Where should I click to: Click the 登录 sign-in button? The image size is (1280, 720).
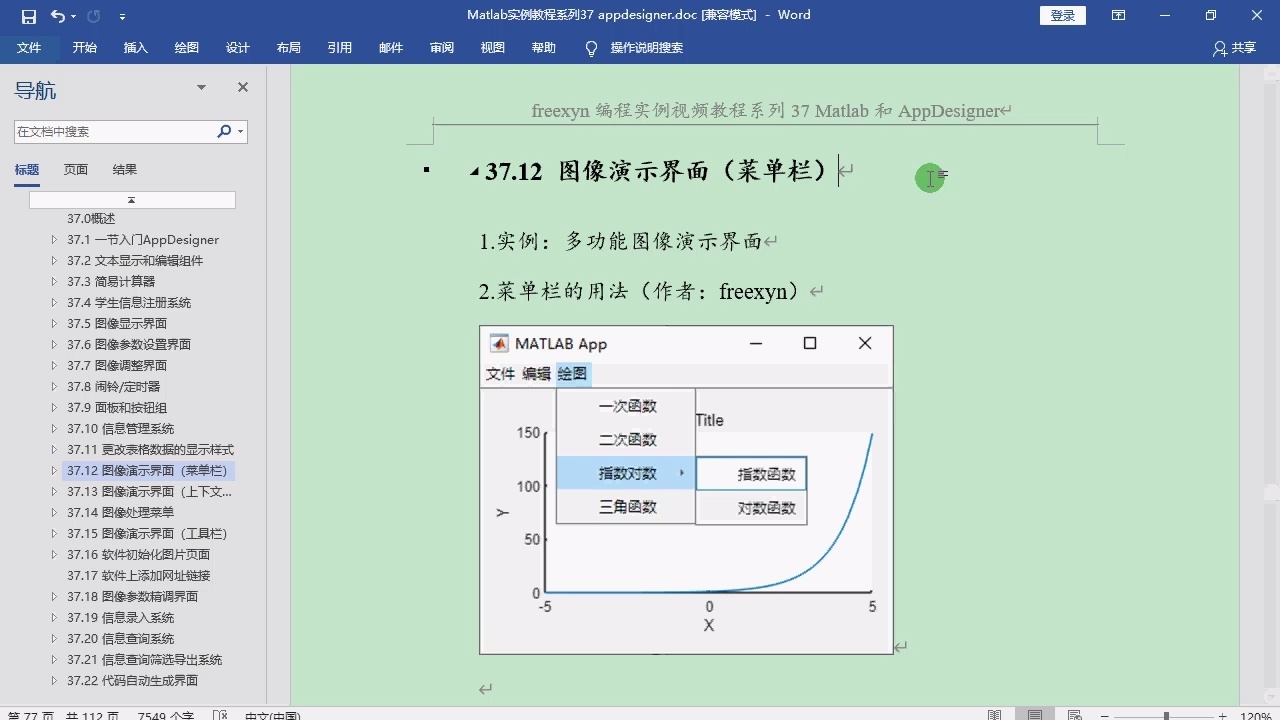(x=1062, y=15)
